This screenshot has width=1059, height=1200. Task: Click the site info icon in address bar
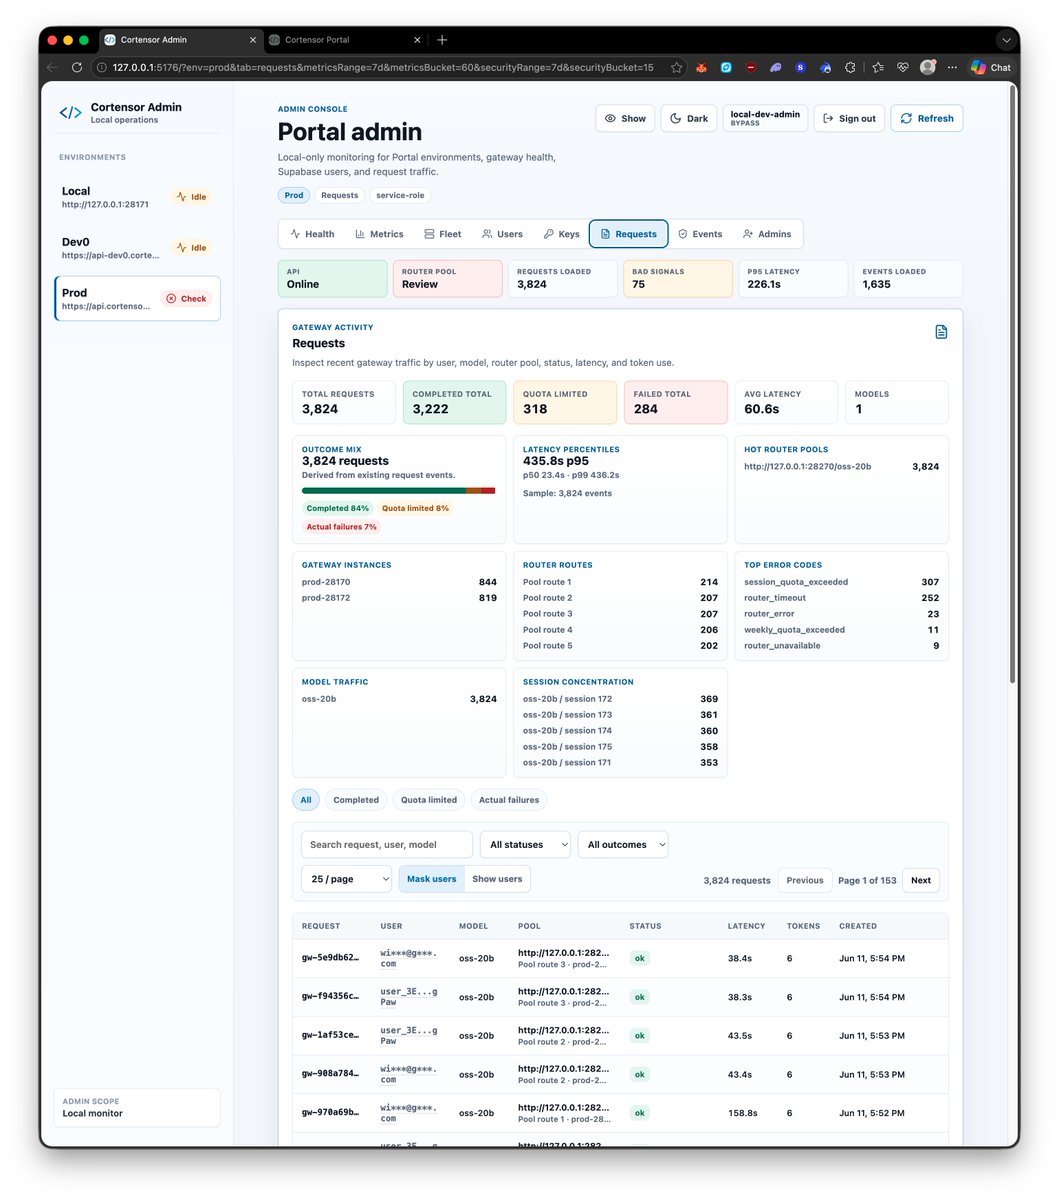102,68
